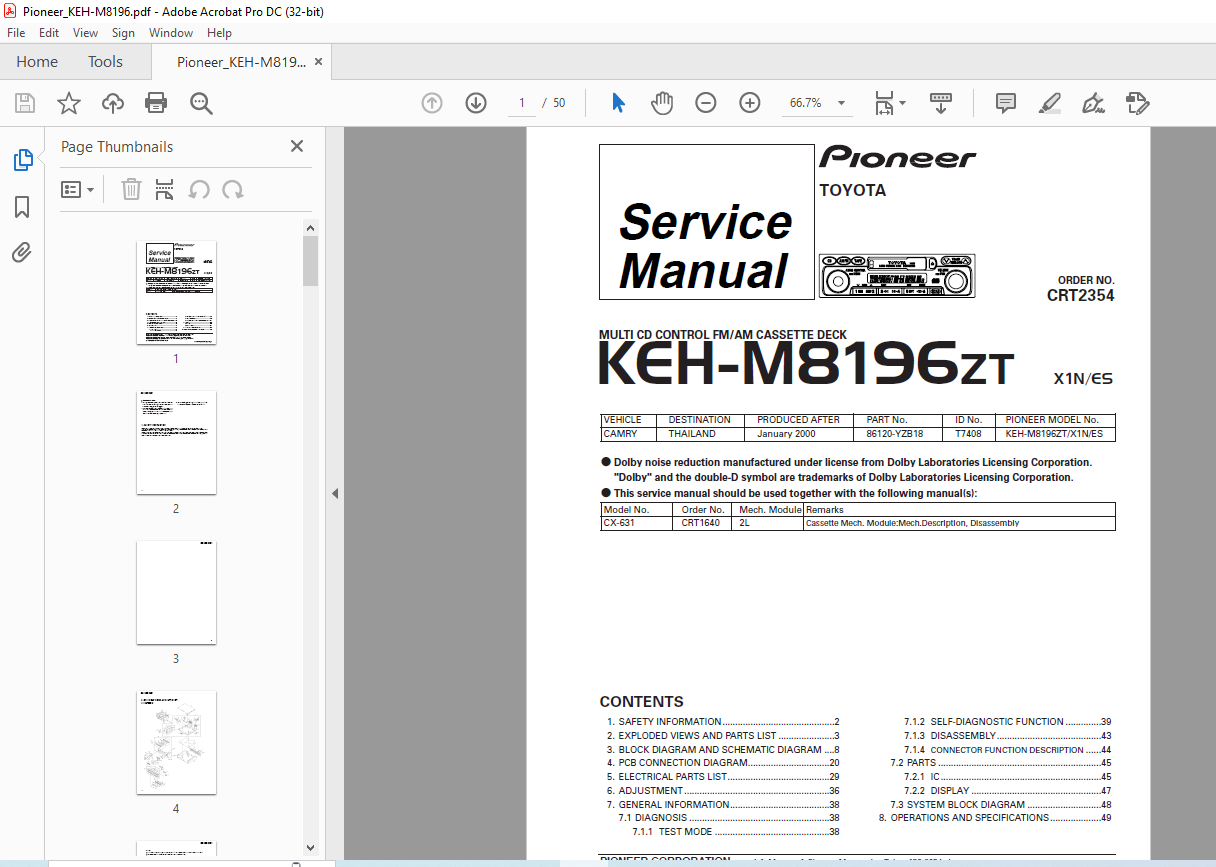Screen dimensions: 1216x867
Task: Click thumbnails scrollbar down arrow
Action: (x=310, y=849)
